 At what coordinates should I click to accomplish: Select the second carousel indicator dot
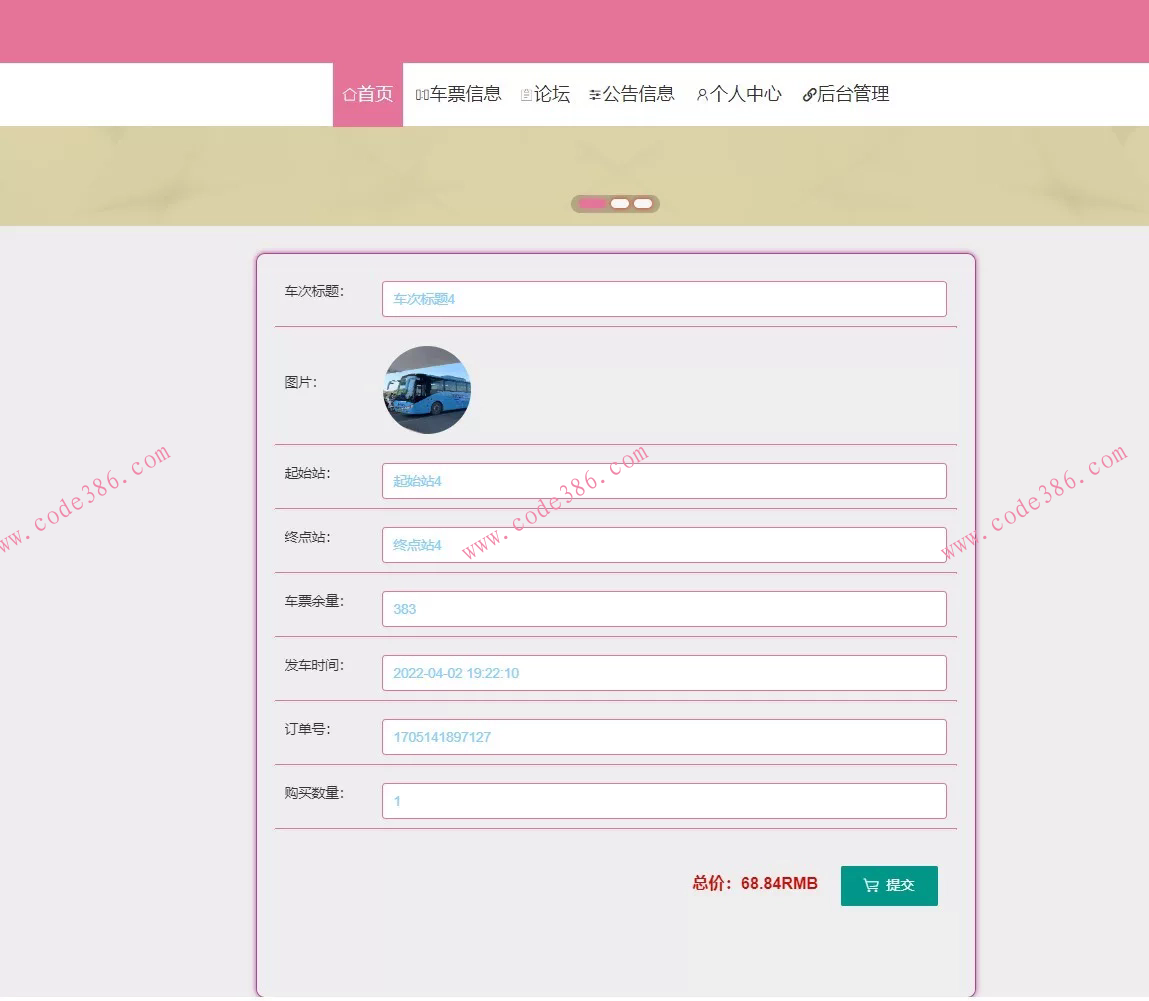tap(619, 203)
